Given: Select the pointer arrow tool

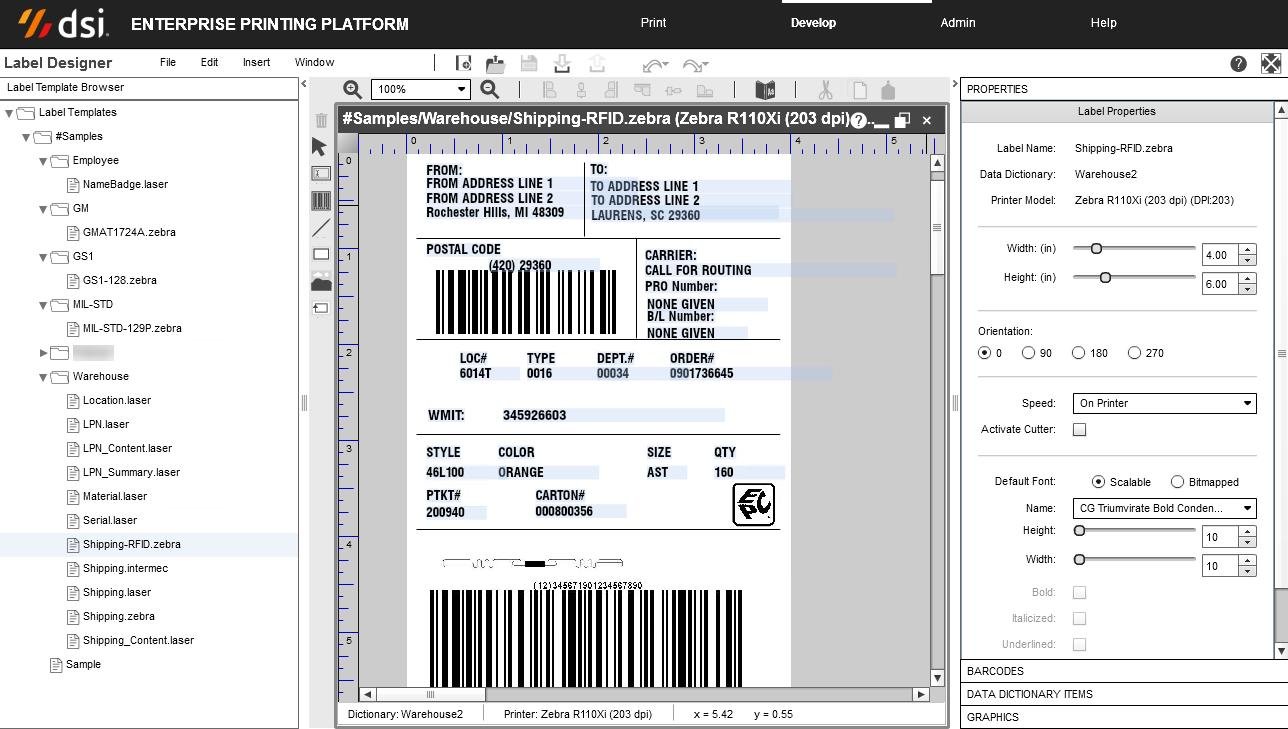Looking at the screenshot, I should [320, 147].
